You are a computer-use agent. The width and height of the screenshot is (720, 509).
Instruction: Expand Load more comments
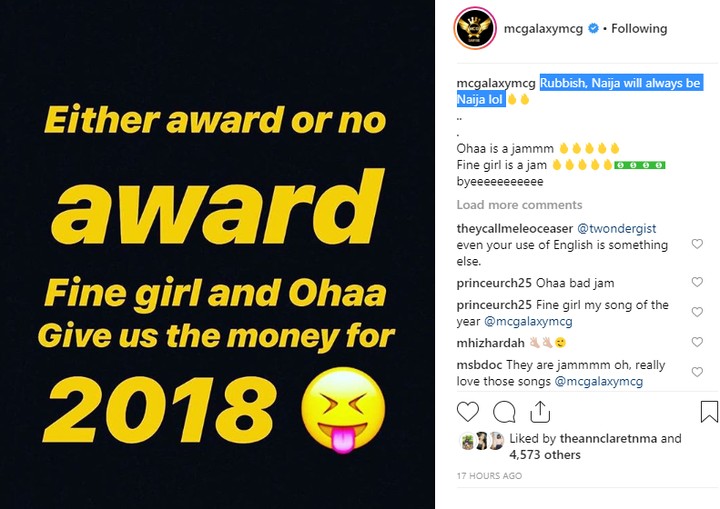tap(519, 205)
